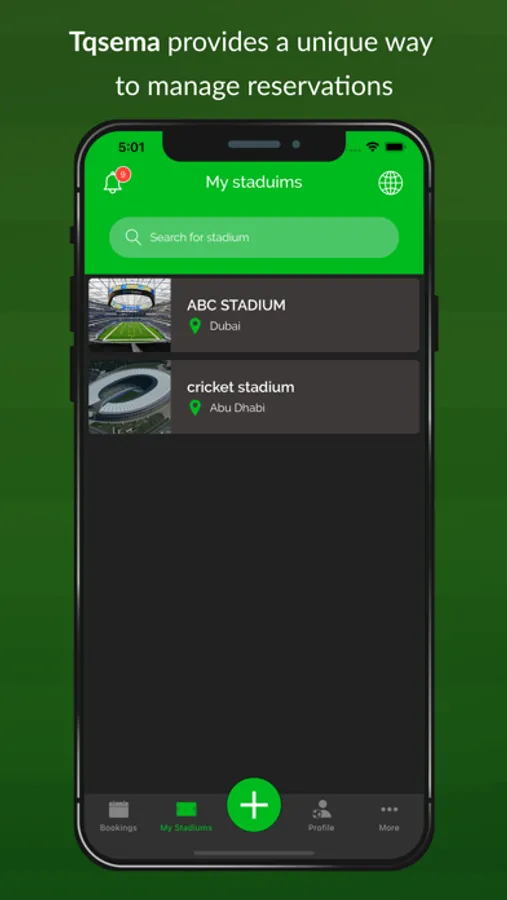Tap the Bookings calendar icon
Viewport: 507px width, 900px height.
pos(119,810)
